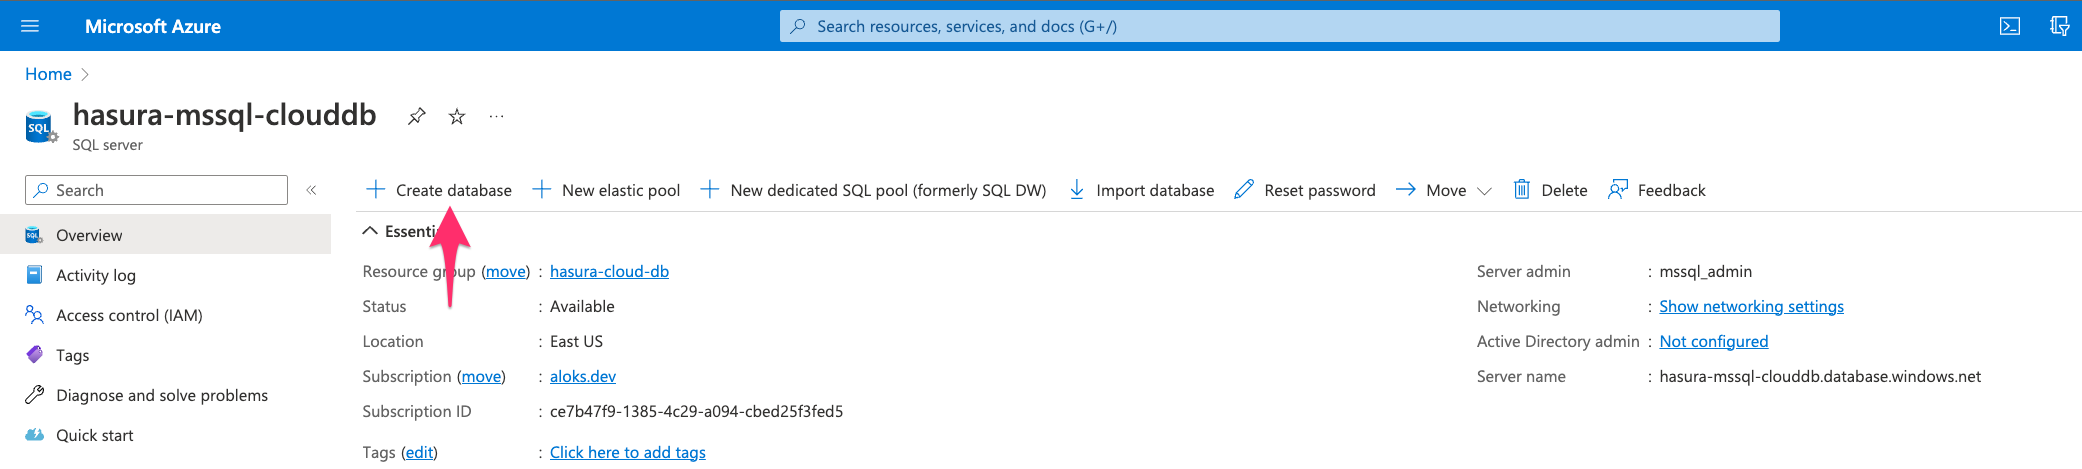Image resolution: width=2082 pixels, height=469 pixels.
Task: Click the purple Tags icon in sidebar
Action: (x=34, y=354)
